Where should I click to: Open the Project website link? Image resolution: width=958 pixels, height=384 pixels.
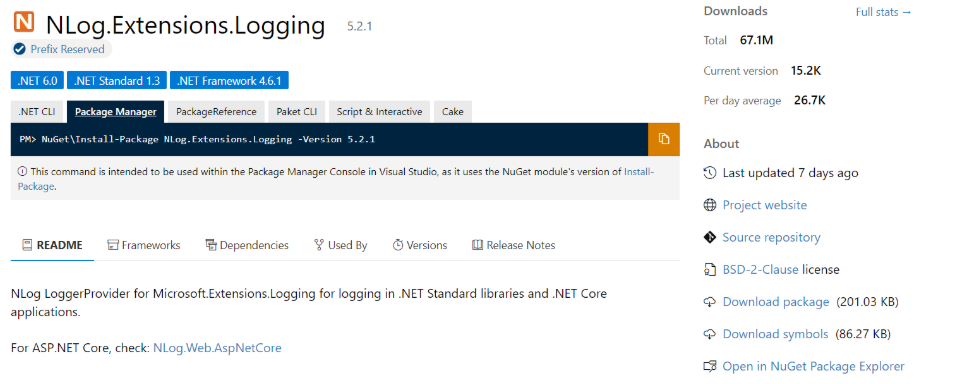[x=764, y=205]
